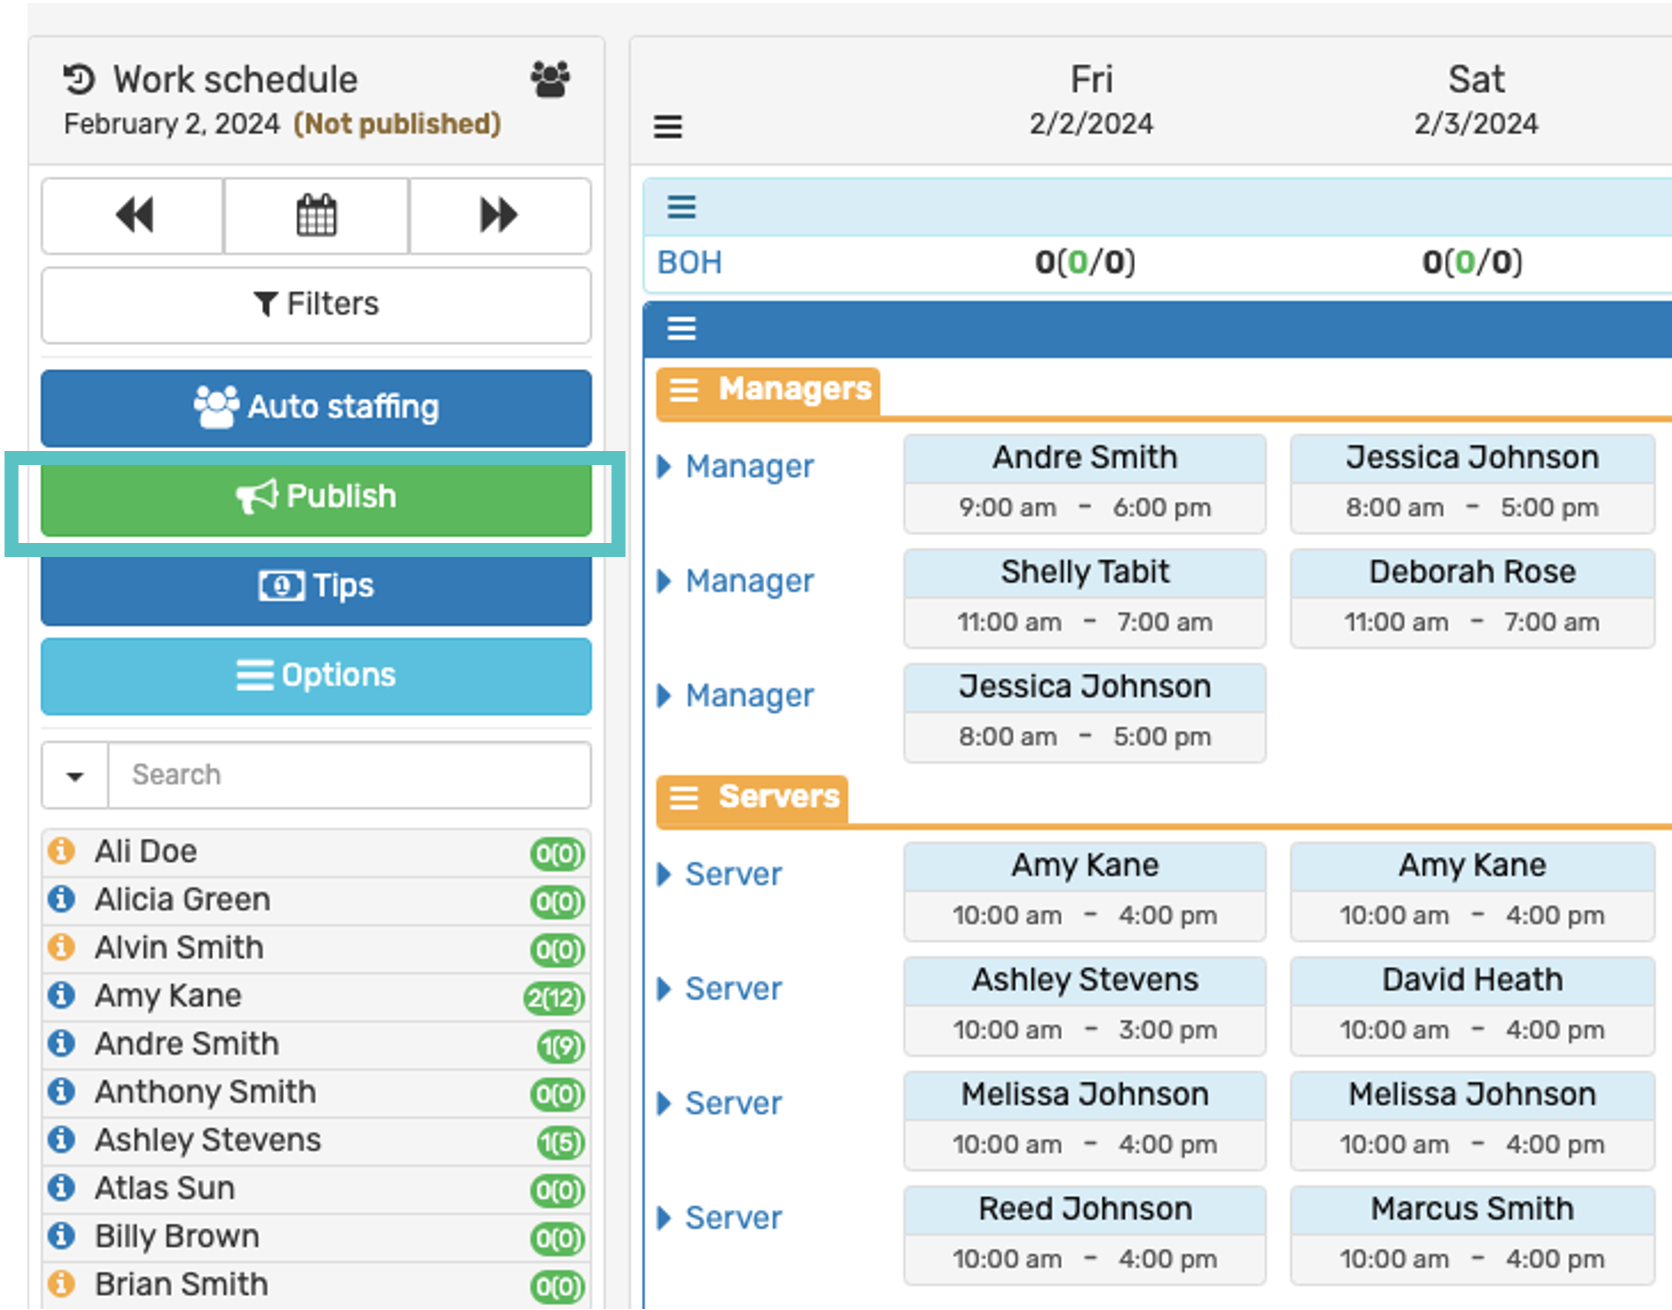Click the Auto staffing button

316,407
